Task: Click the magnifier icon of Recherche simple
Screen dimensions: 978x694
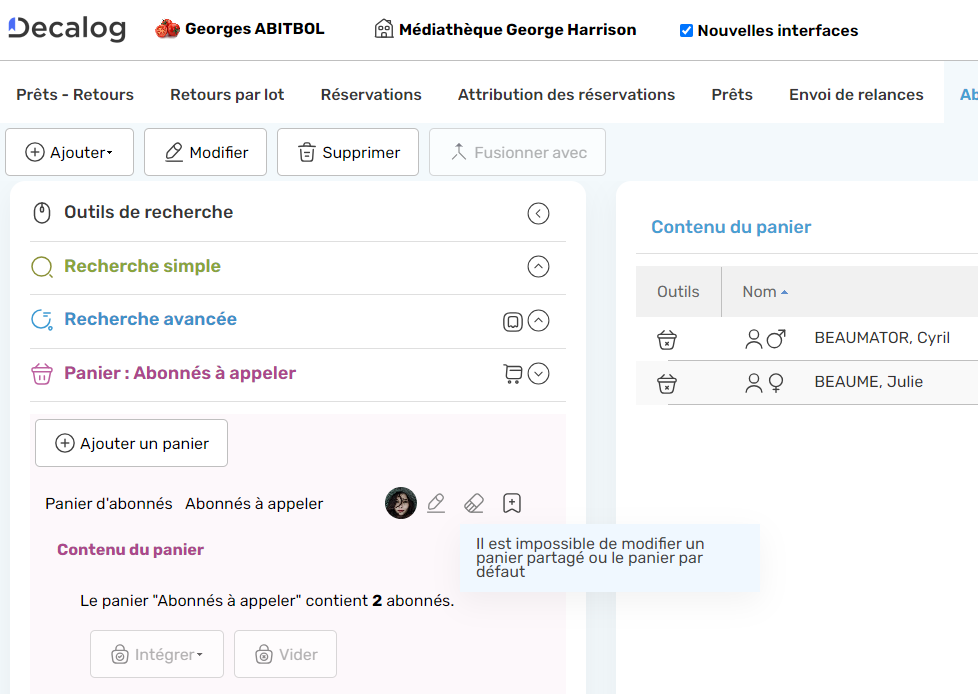Action: click(x=40, y=266)
